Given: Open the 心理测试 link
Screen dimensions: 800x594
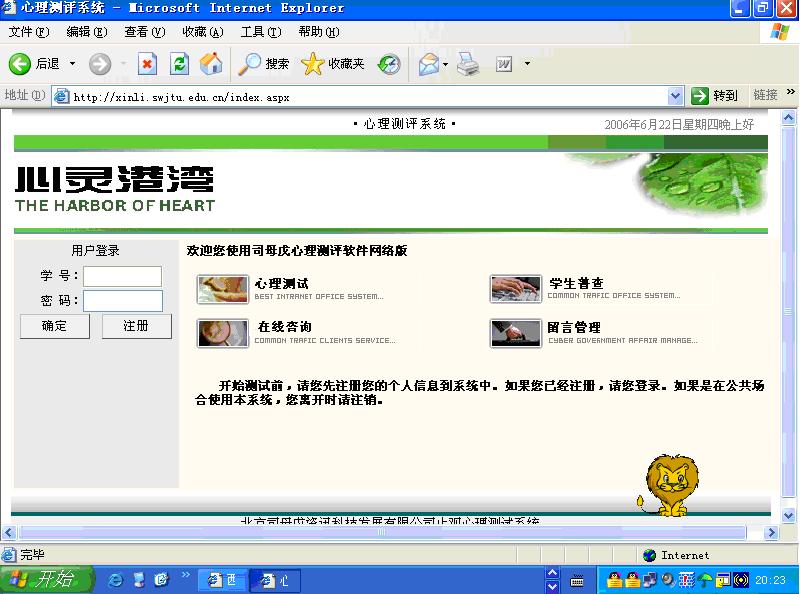Looking at the screenshot, I should coord(281,284).
